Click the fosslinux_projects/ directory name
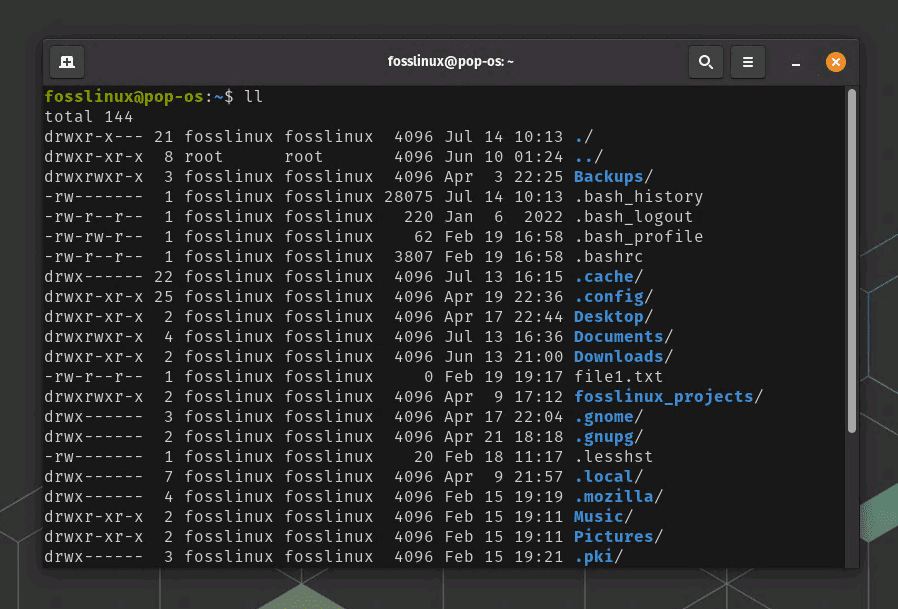The image size is (898, 609). [x=668, y=396]
